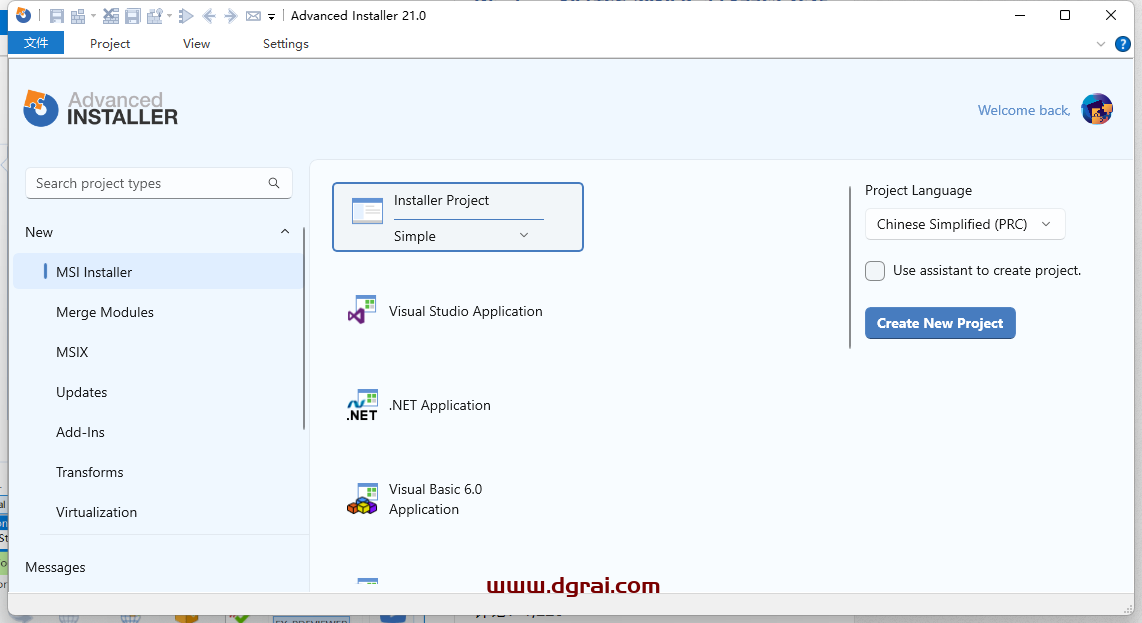Enable Use assistant to create project checkbox

875,271
